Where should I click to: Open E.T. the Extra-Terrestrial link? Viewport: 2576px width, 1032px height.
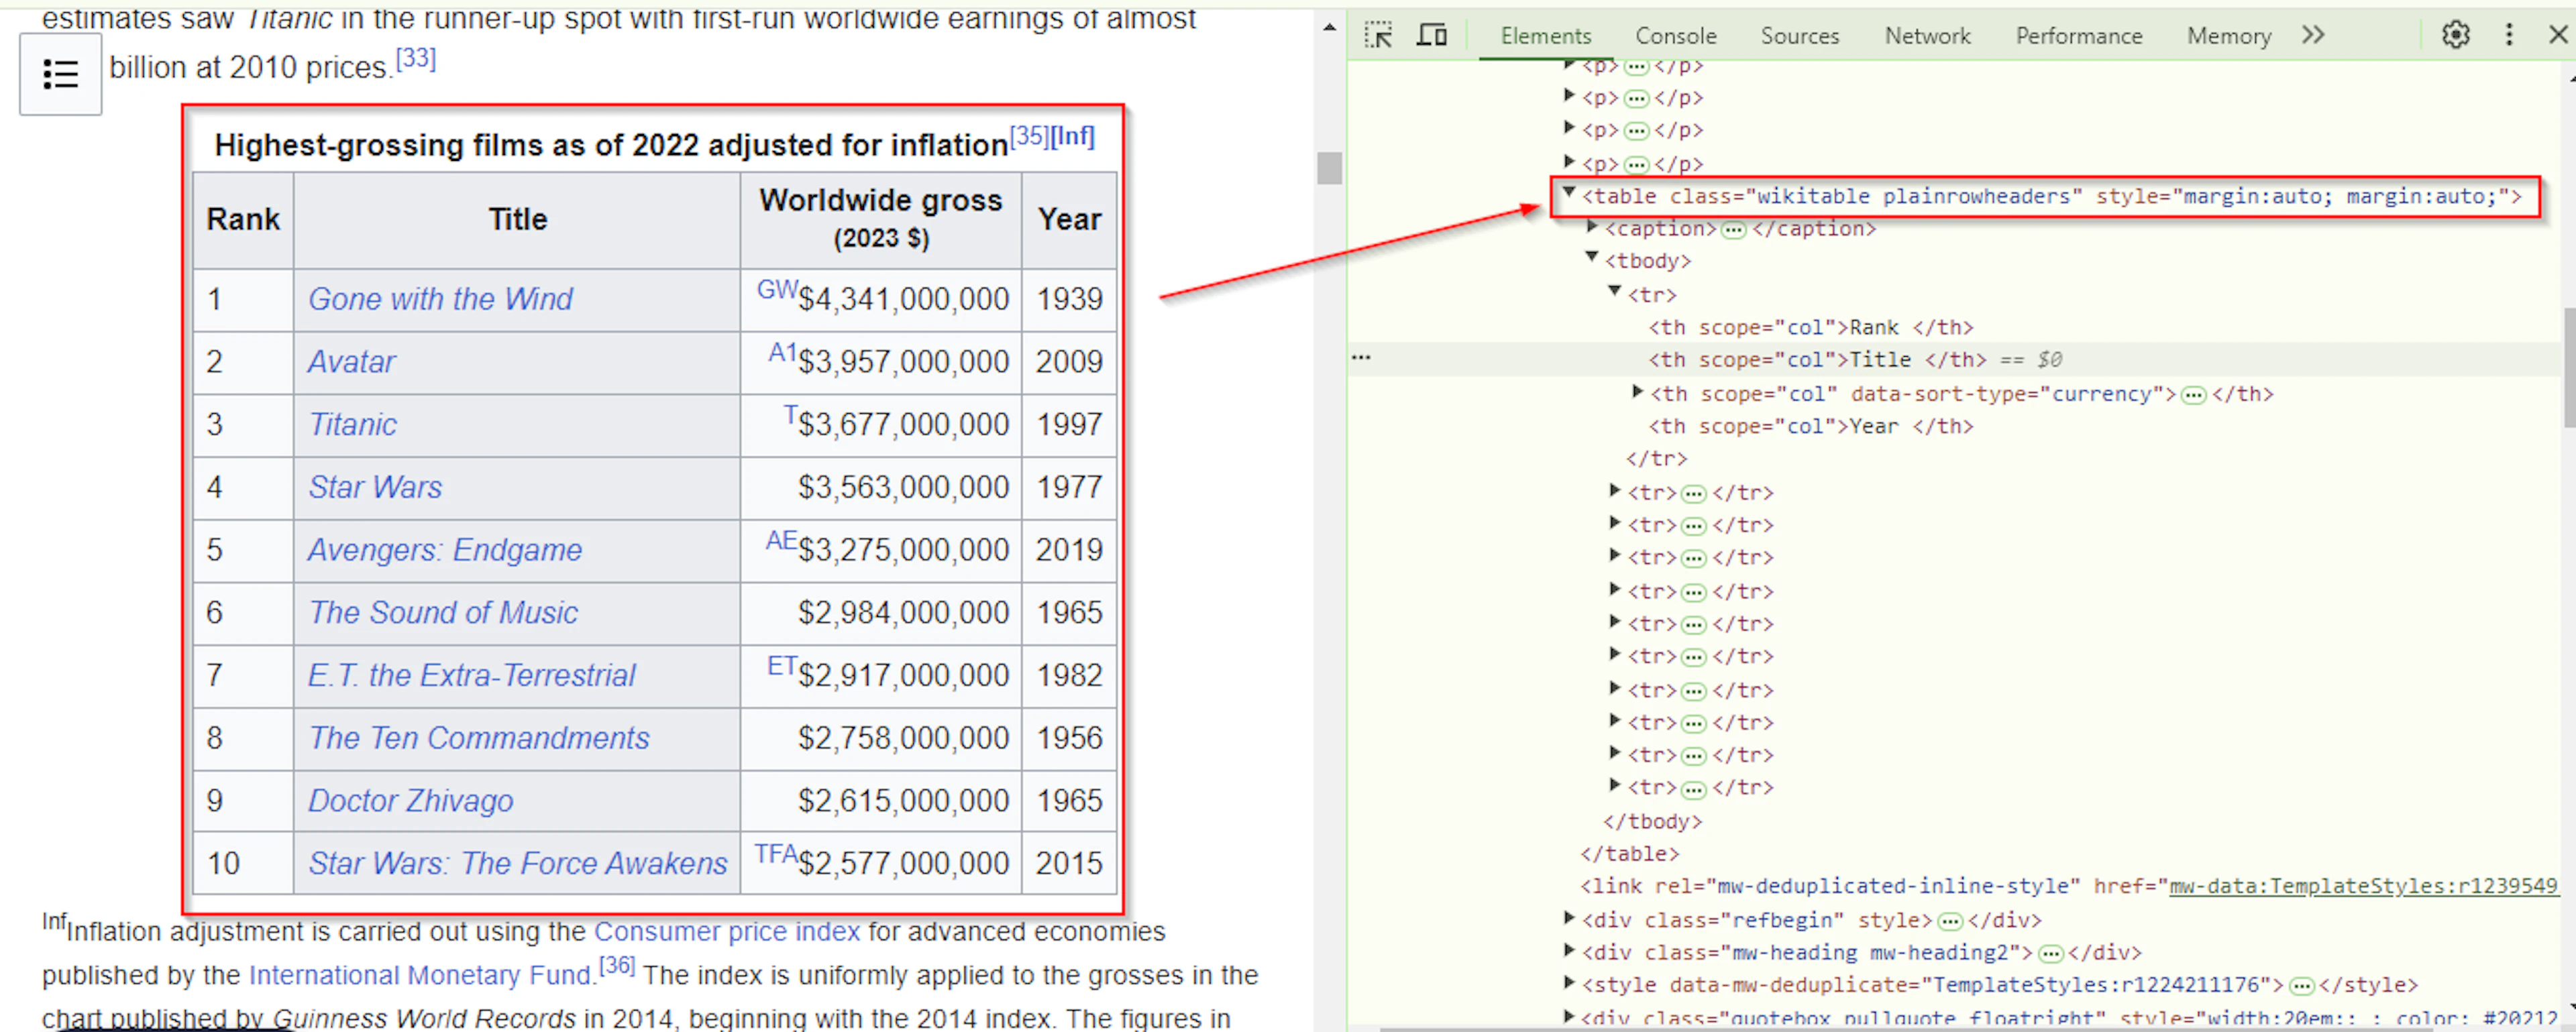[471, 675]
